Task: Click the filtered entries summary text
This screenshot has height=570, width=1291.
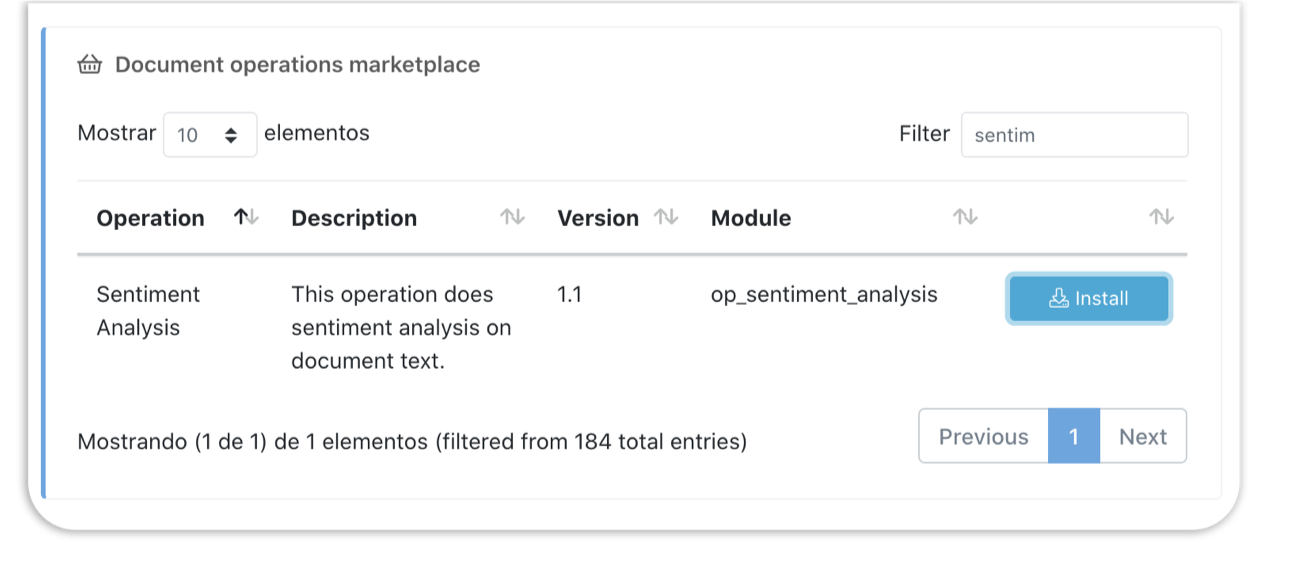Action: click(412, 441)
